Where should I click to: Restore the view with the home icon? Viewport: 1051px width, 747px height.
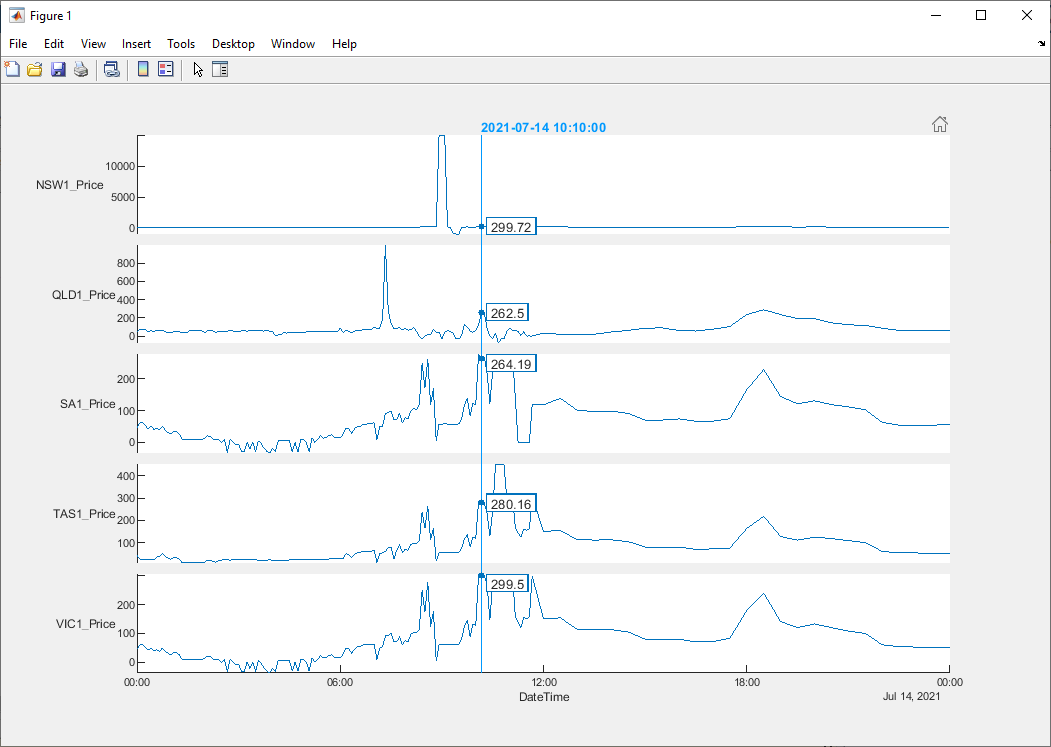(940, 124)
